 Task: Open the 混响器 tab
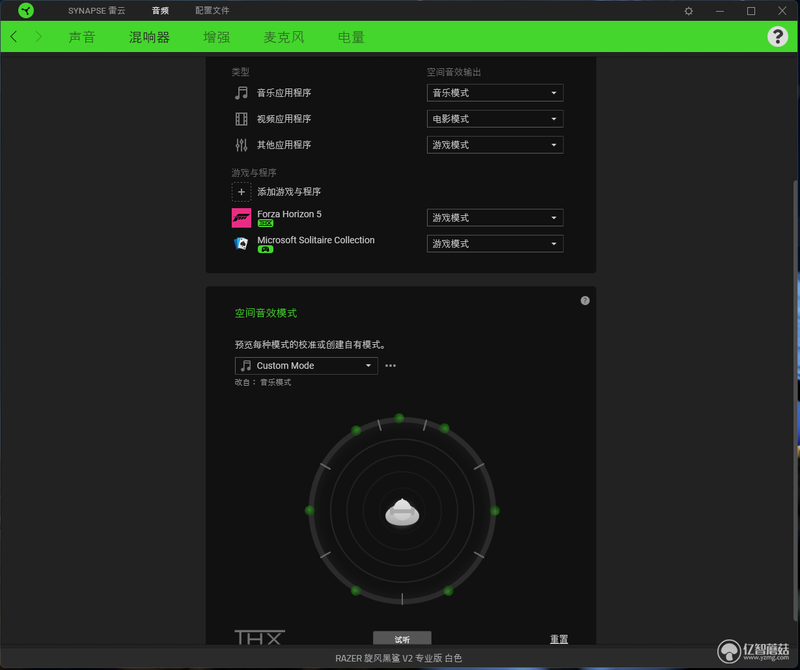point(149,37)
